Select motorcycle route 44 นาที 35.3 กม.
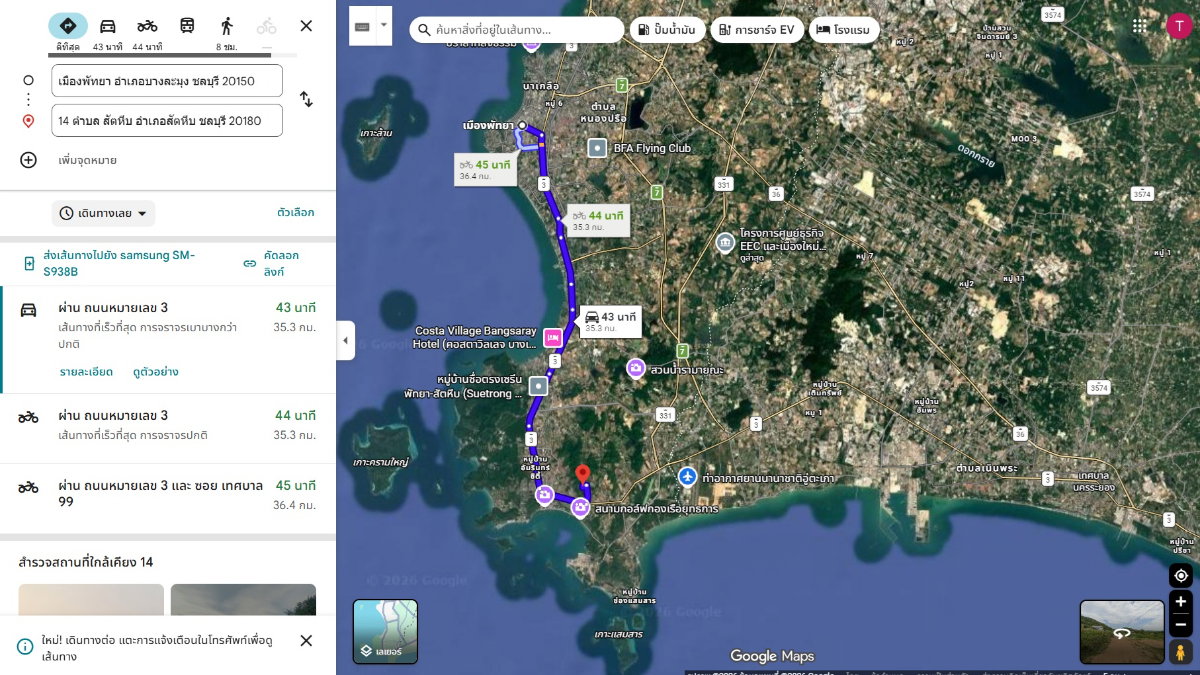This screenshot has width=1200, height=675. 168,428
